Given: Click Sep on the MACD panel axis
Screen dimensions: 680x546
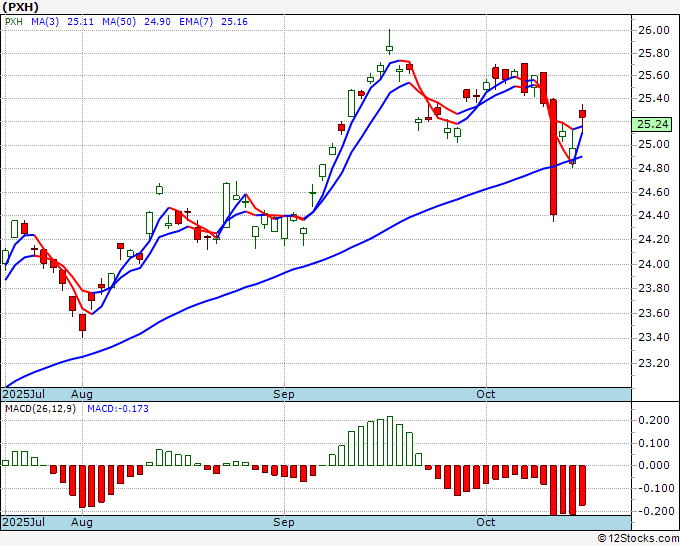Looking at the screenshot, I should (x=284, y=522).
